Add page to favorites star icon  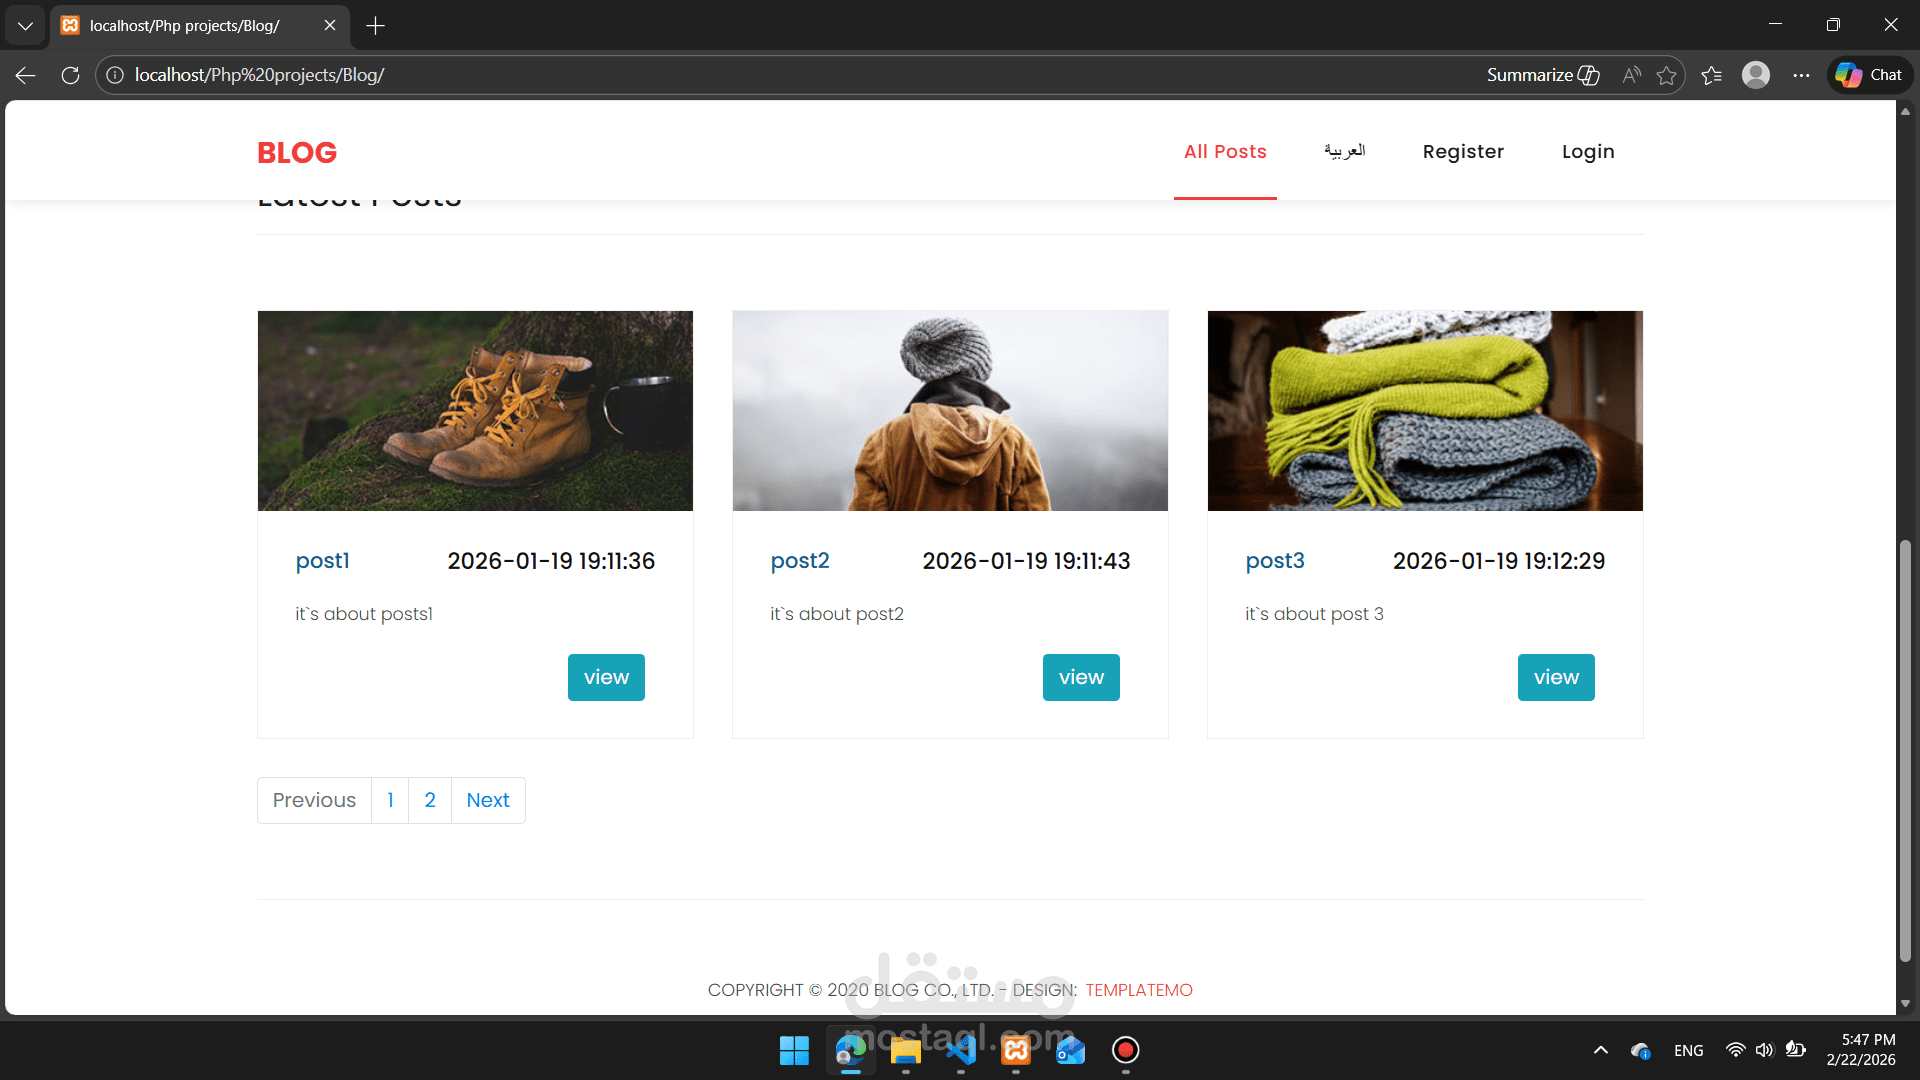[x=1666, y=75]
